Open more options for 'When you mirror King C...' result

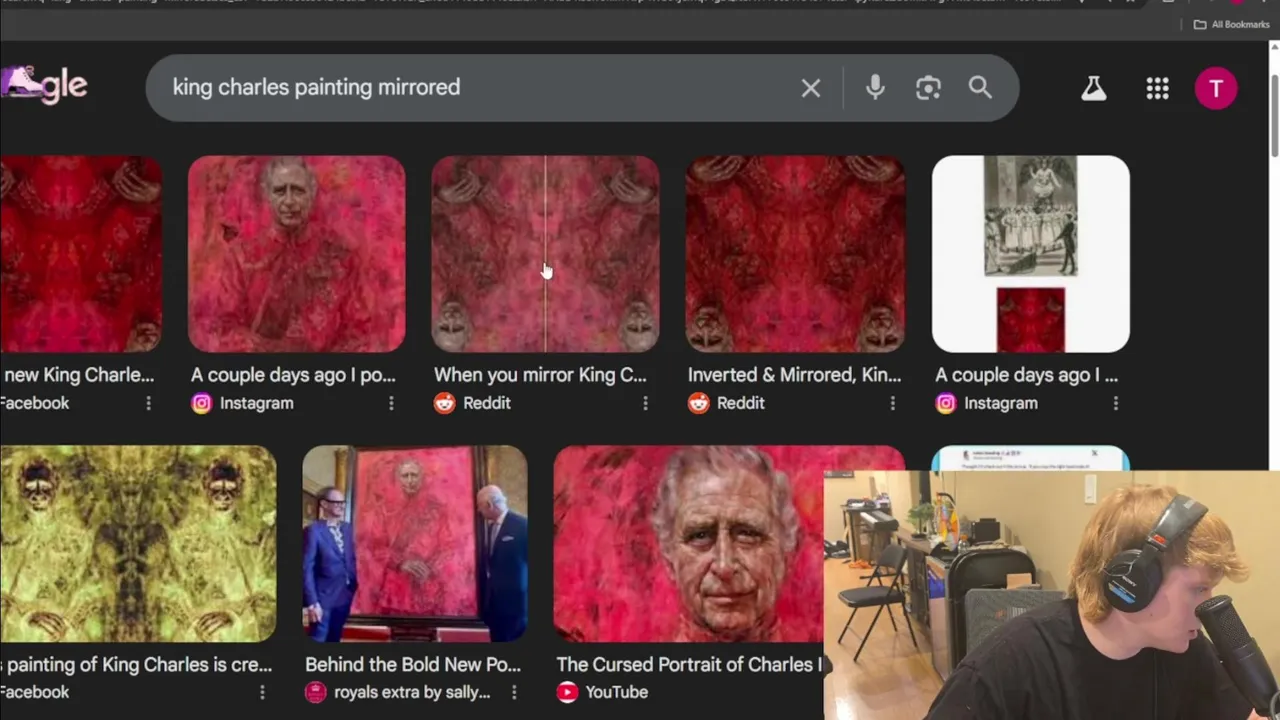(645, 403)
